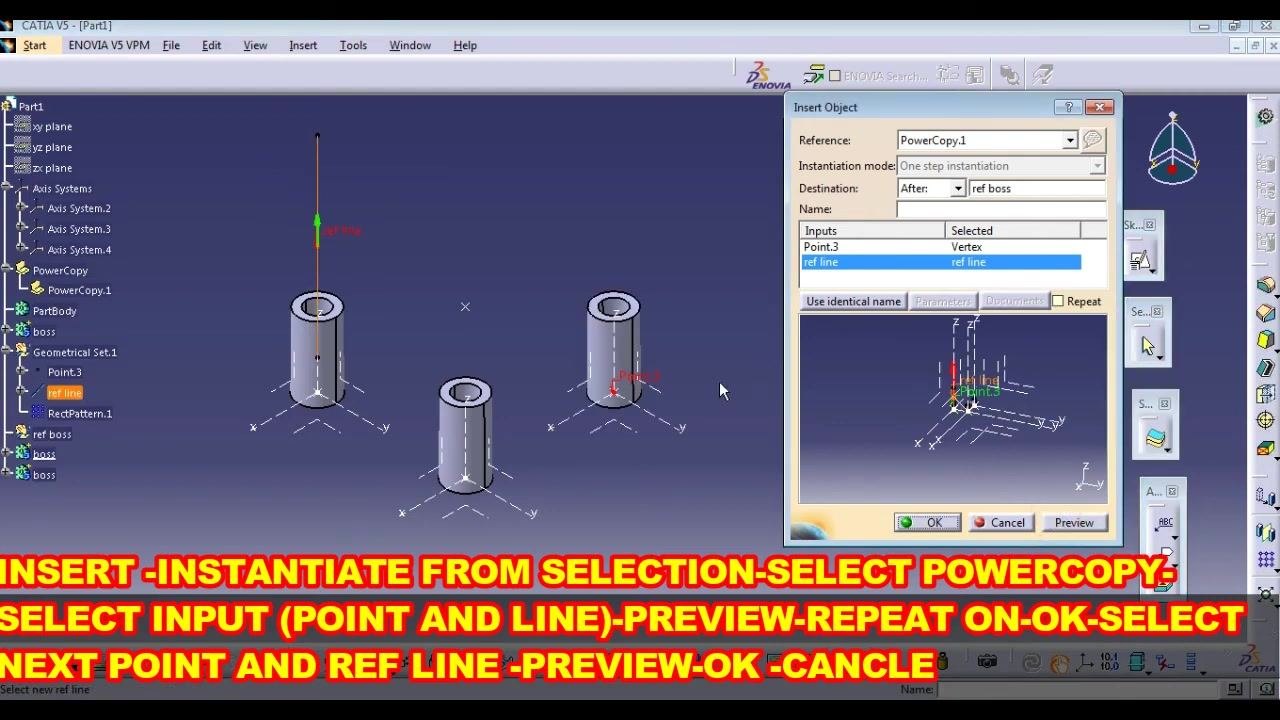The image size is (1280, 720).
Task: Collapse the Geometrical Set.1 node
Action: (8, 352)
